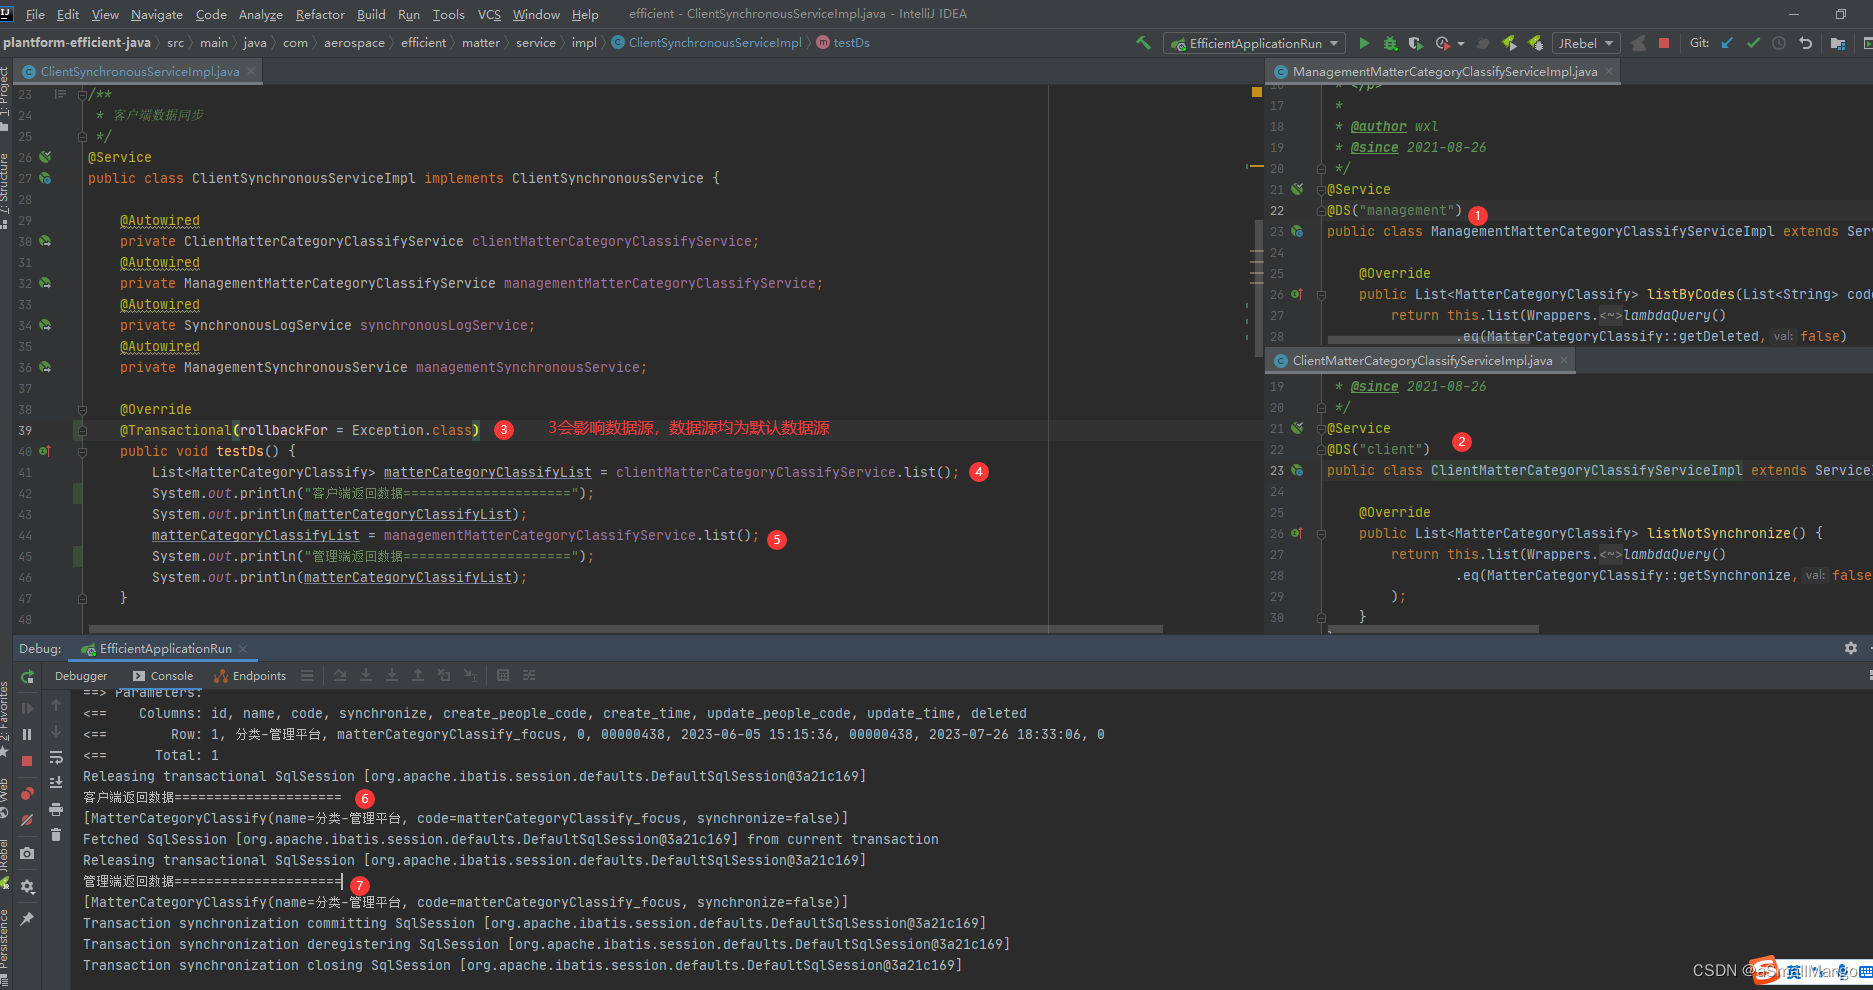Collapse testDs method fold marker at line 40

click(x=82, y=452)
